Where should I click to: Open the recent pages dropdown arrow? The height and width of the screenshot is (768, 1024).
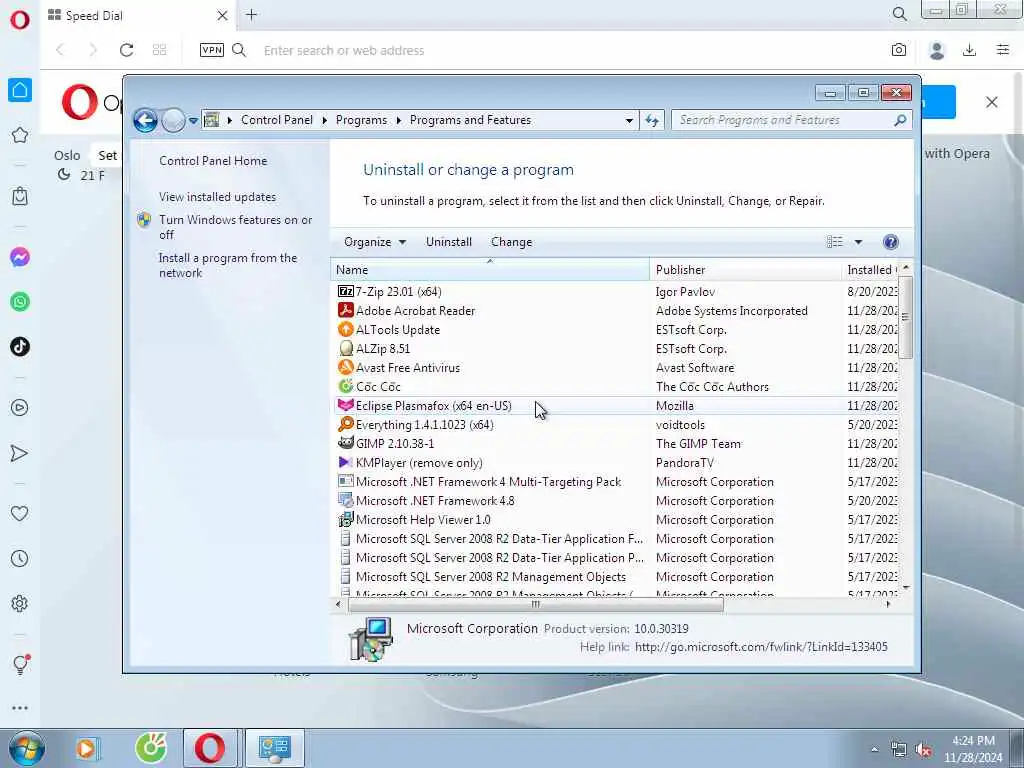point(193,121)
